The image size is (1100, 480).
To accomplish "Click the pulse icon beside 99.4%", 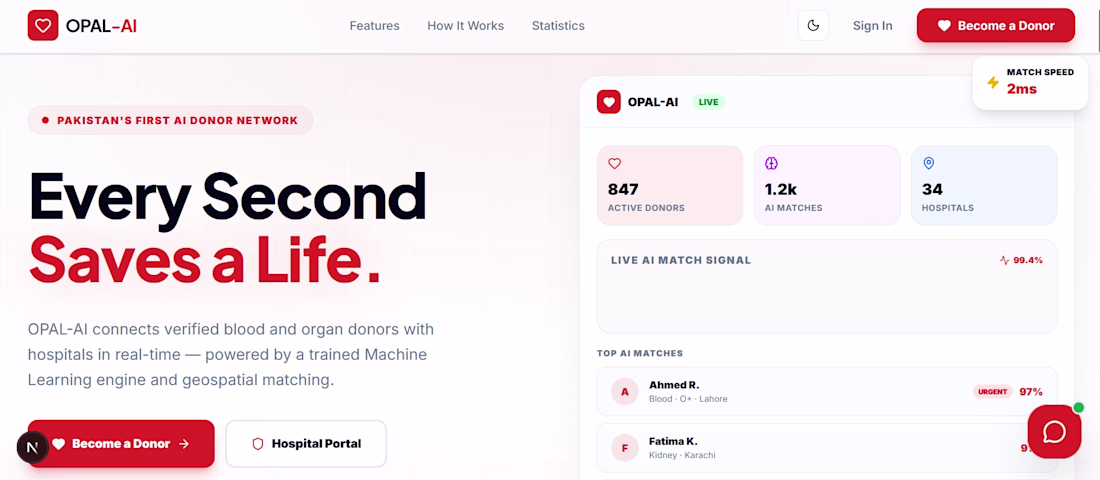I will pos(1004,260).
